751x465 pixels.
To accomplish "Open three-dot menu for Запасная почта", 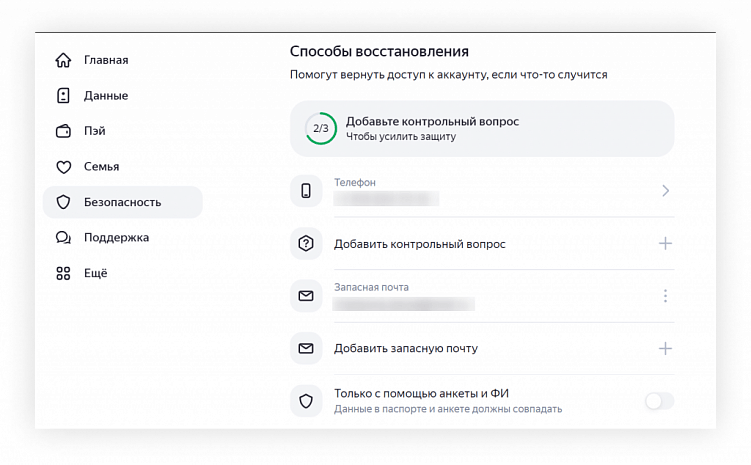I will pyautogui.click(x=665, y=296).
